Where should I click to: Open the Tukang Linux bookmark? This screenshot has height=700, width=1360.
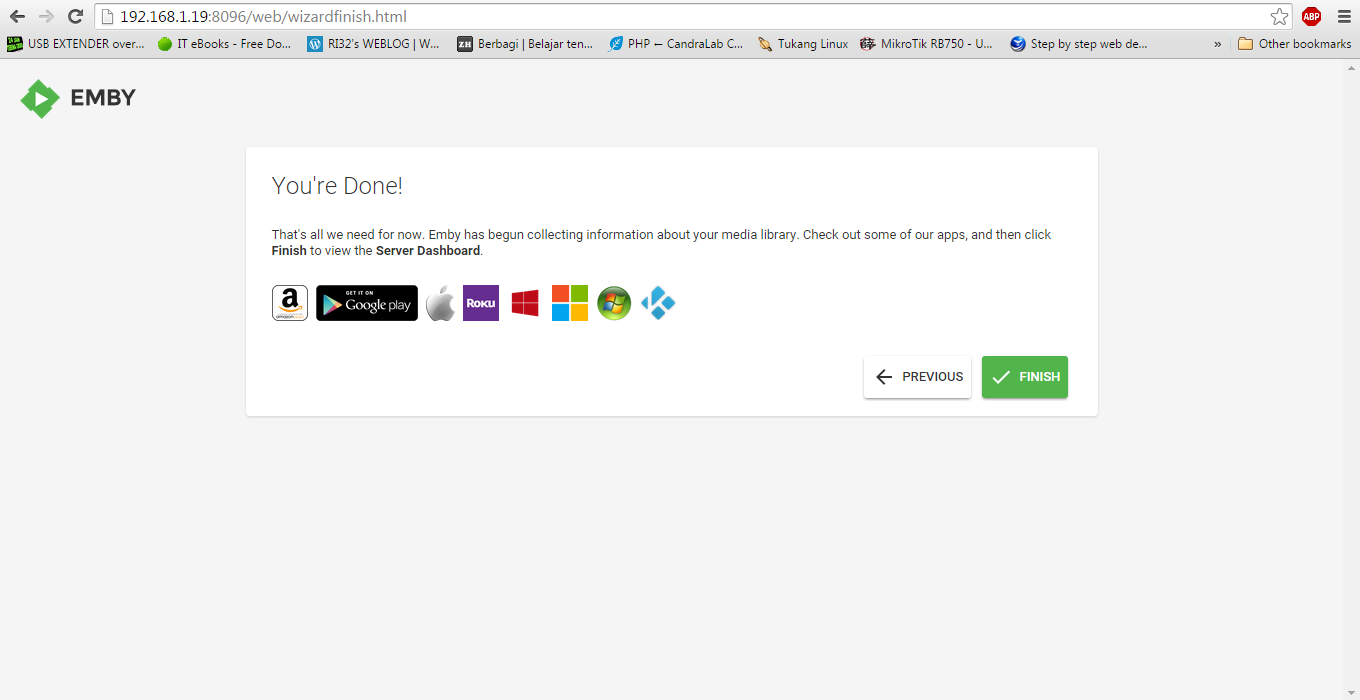tap(803, 44)
